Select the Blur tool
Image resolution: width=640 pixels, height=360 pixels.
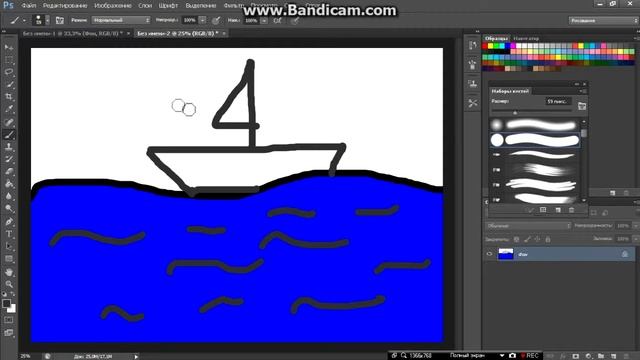pyautogui.click(x=9, y=196)
